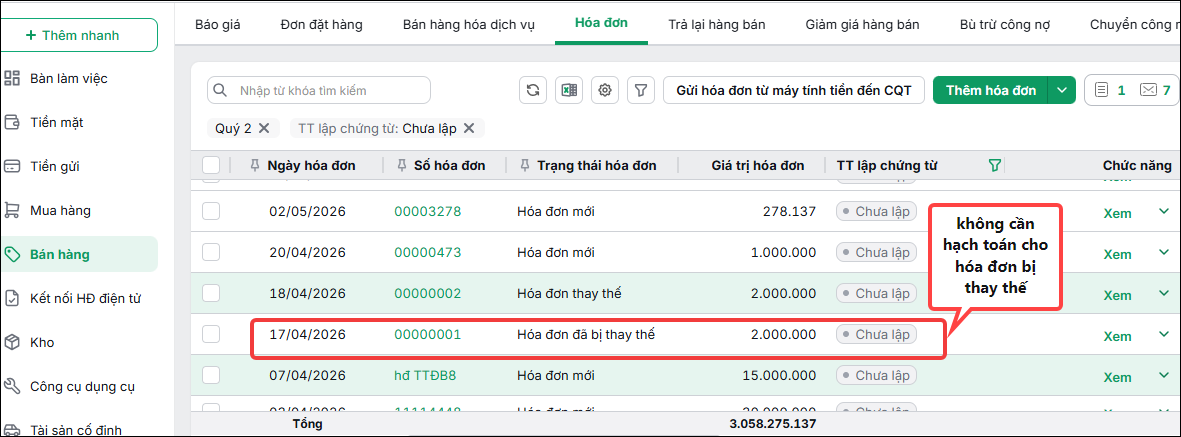Open the Báo giá tab
Screen dimensions: 1181x437
click(x=218, y=25)
